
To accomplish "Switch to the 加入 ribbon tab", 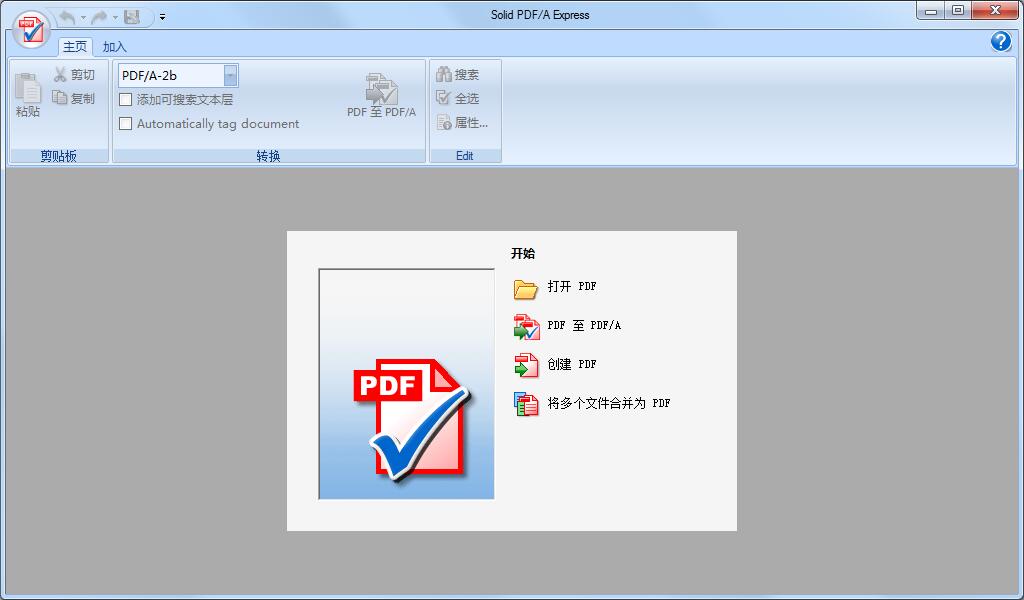I will point(114,47).
